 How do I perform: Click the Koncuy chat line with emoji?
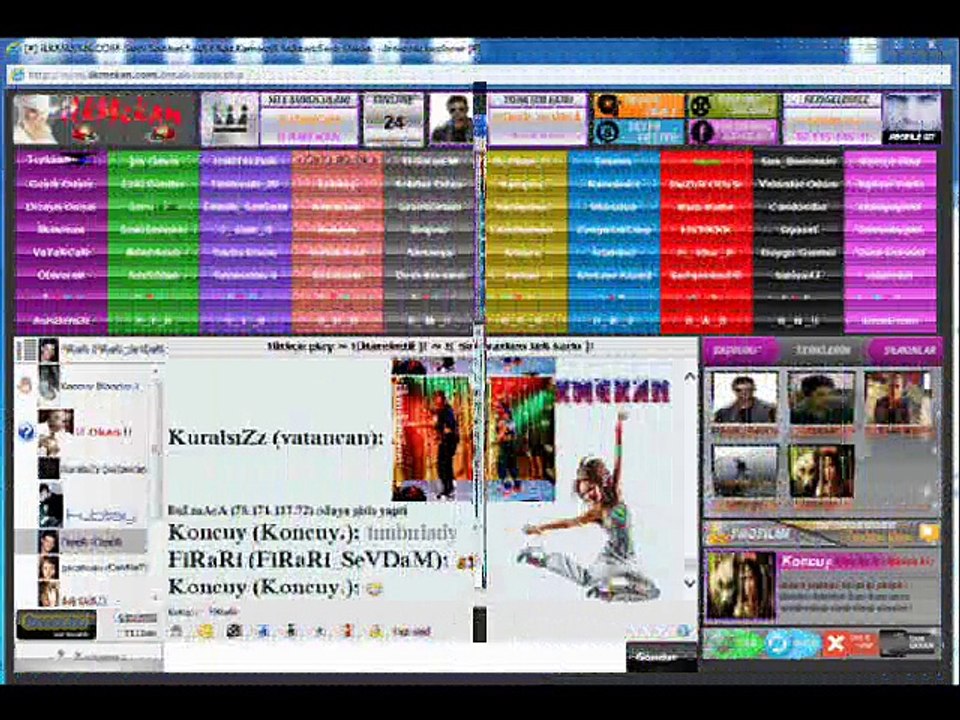(x=276, y=587)
